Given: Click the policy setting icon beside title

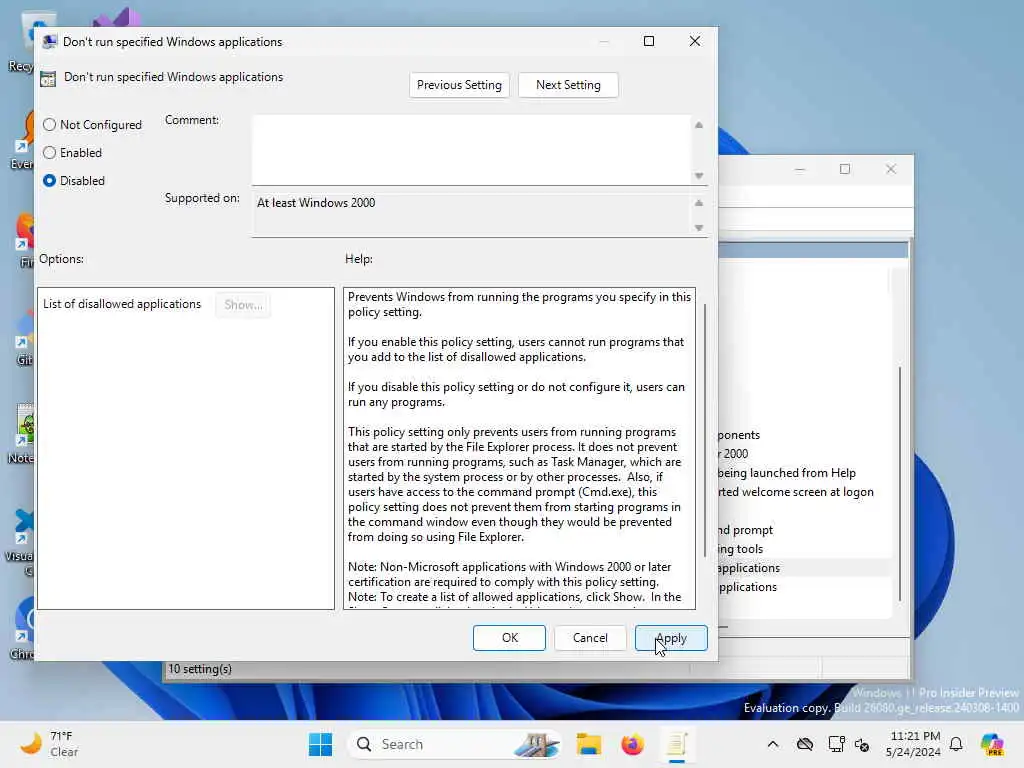Looking at the screenshot, I should tap(48, 79).
